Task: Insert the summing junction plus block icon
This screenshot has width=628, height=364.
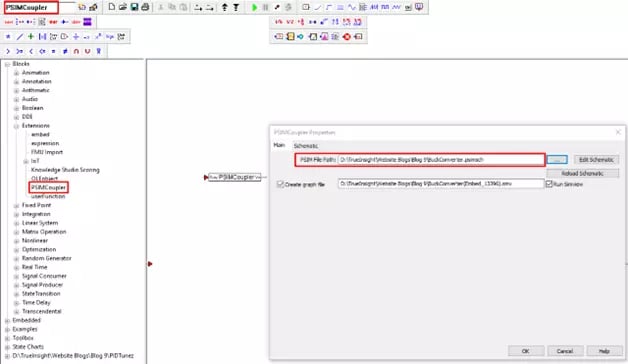Action: 30,36
